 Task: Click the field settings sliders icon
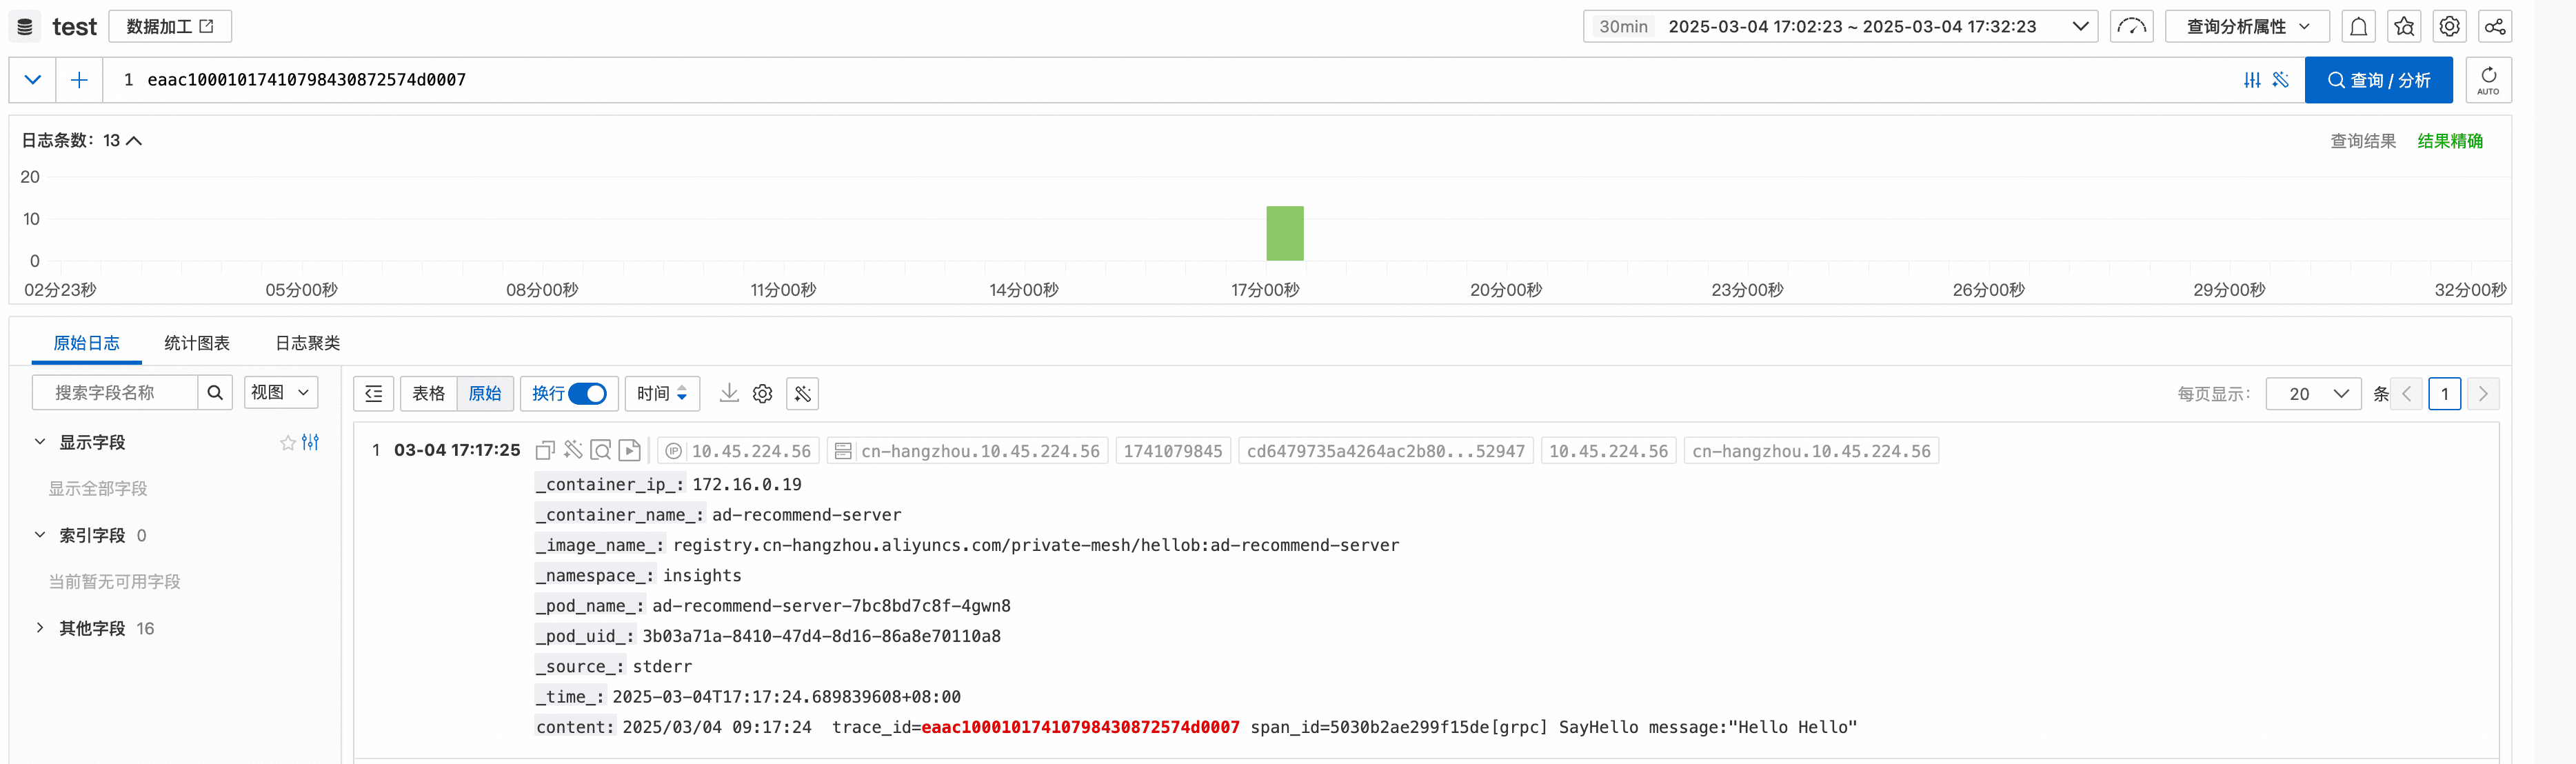[x=311, y=442]
